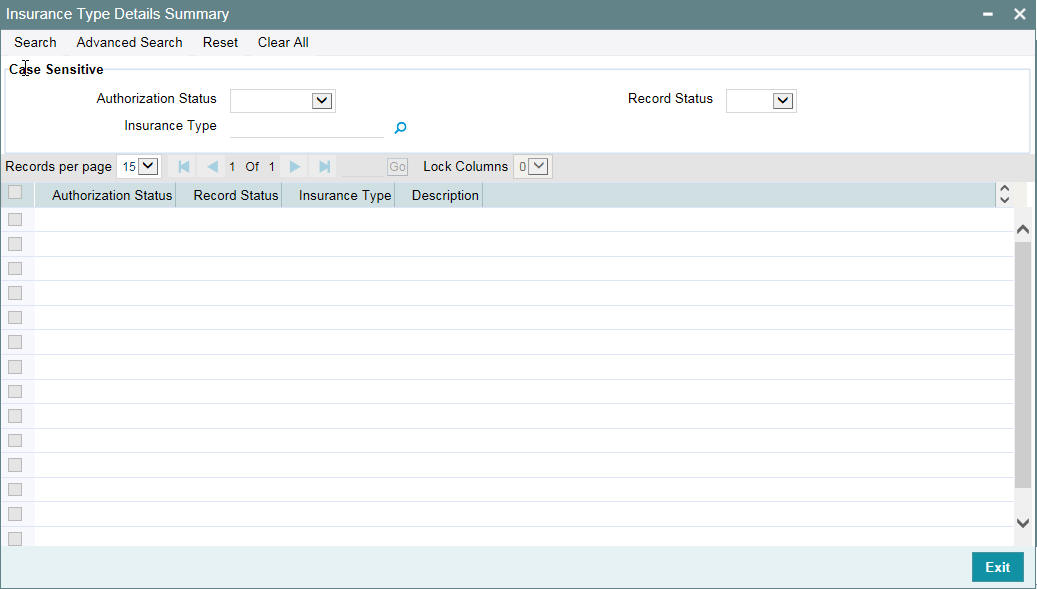Go to next page of records
Image resolution: width=1037 pixels, height=589 pixels.
pos(295,167)
